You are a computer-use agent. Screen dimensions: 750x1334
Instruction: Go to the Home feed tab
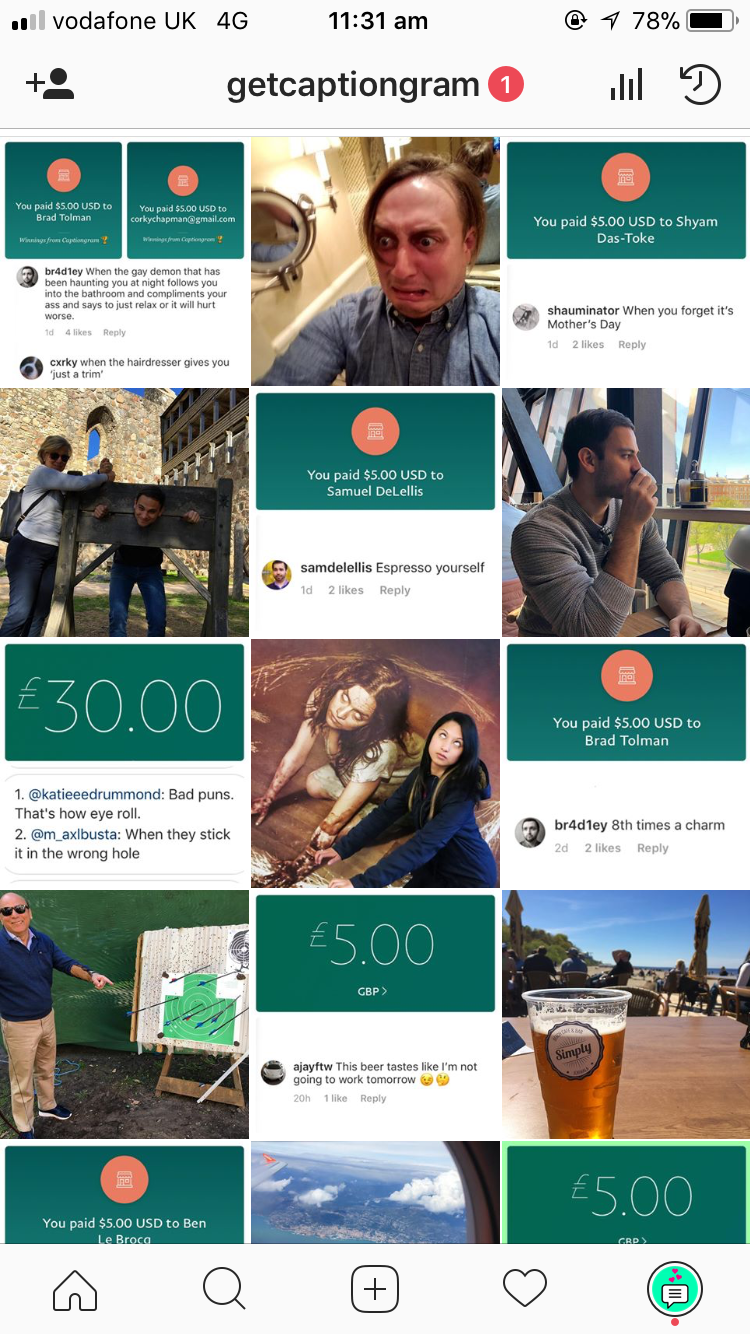[75, 1289]
